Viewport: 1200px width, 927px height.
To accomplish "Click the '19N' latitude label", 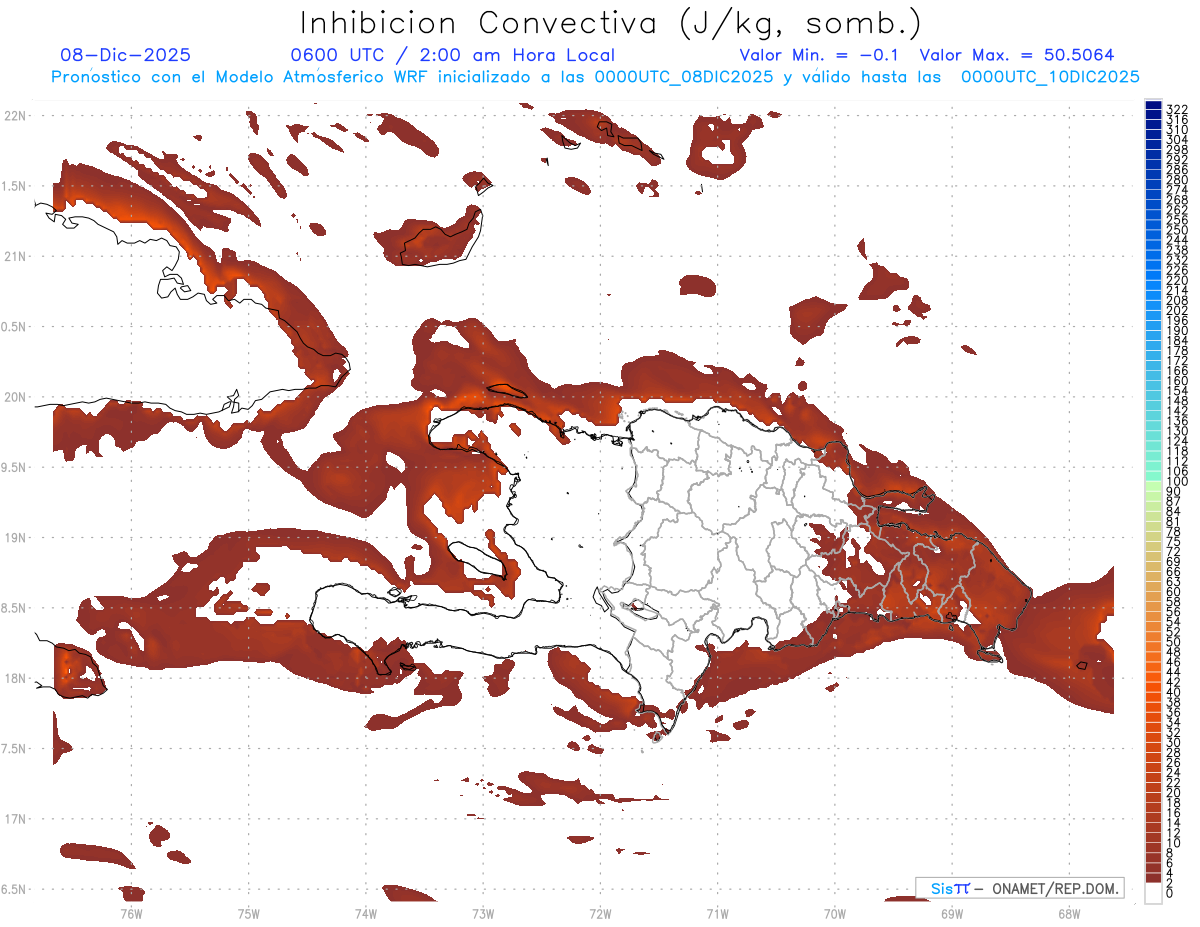I will pos(14,537).
